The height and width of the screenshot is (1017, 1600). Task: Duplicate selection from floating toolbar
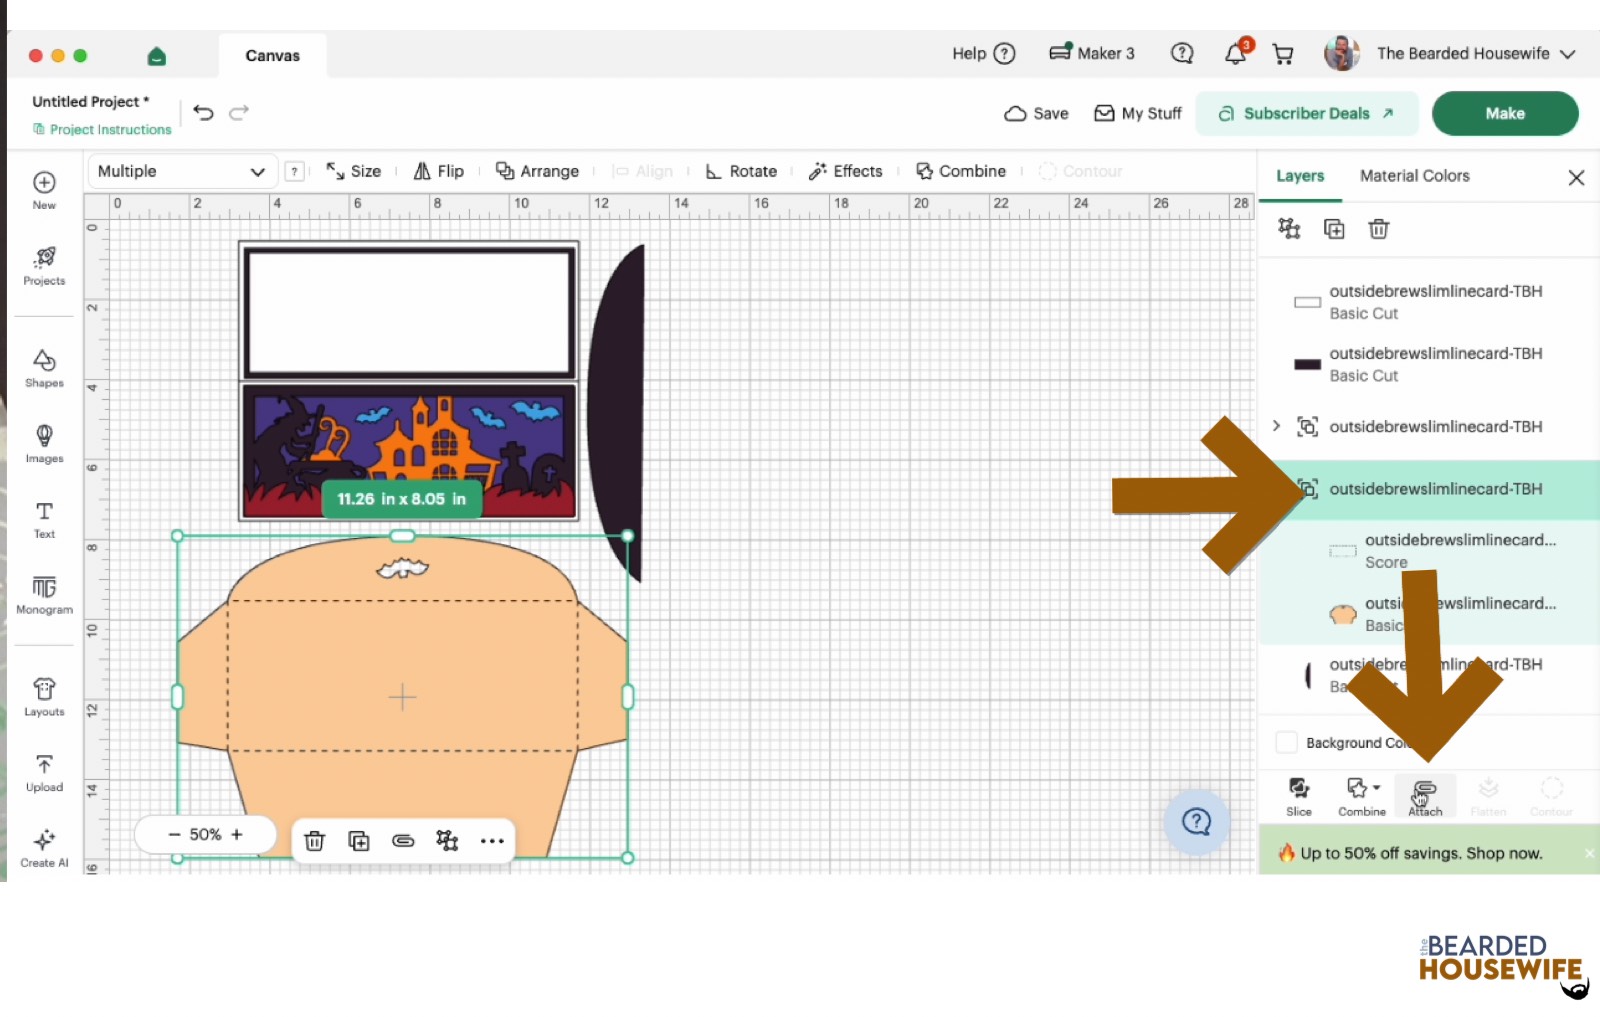click(x=358, y=841)
